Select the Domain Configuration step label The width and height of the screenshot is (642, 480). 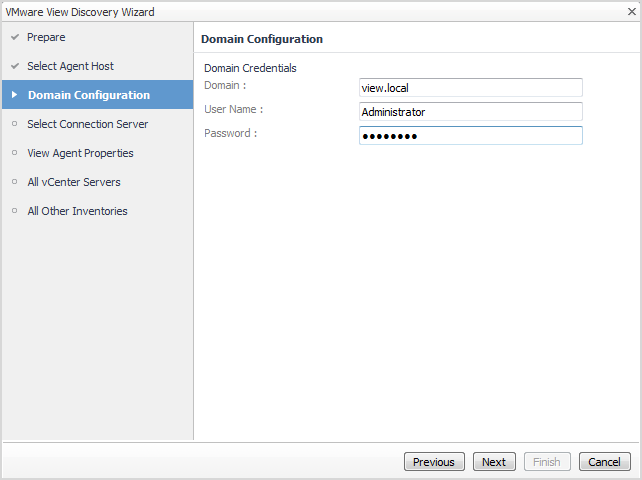(x=89, y=95)
